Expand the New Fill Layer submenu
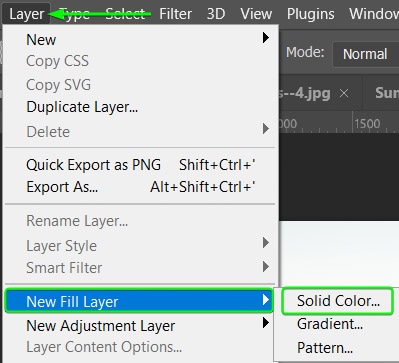Image resolution: width=399 pixels, height=363 pixels. 139,301
